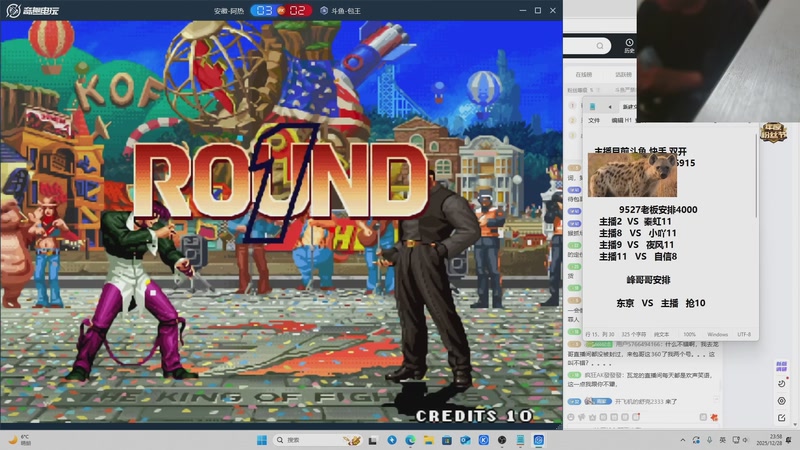The image size is (800, 450).
Task: Expand the hidden system tray icons chevron
Action: 683,440
